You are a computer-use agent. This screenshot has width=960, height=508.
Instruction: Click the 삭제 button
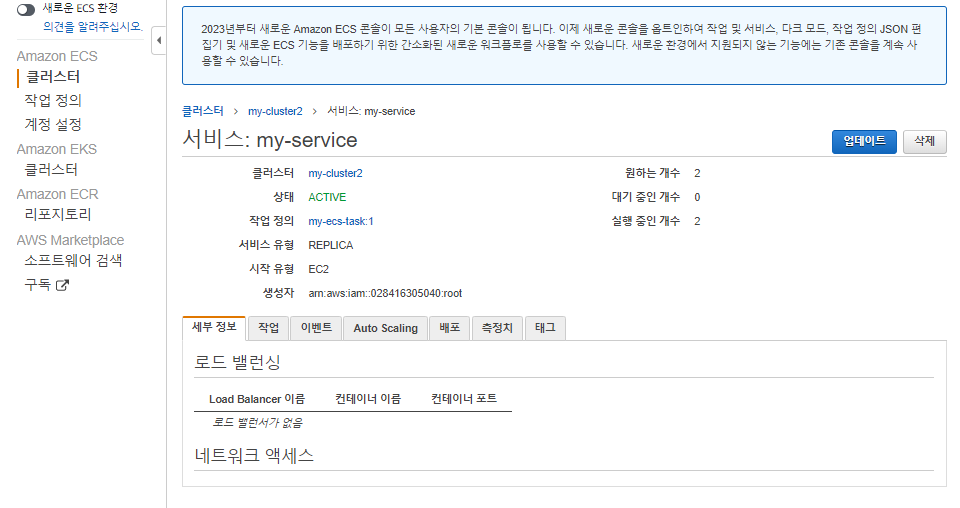pos(924,141)
